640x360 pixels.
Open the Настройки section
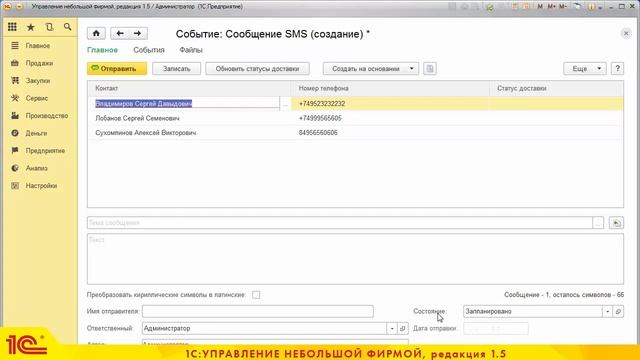(x=41, y=186)
